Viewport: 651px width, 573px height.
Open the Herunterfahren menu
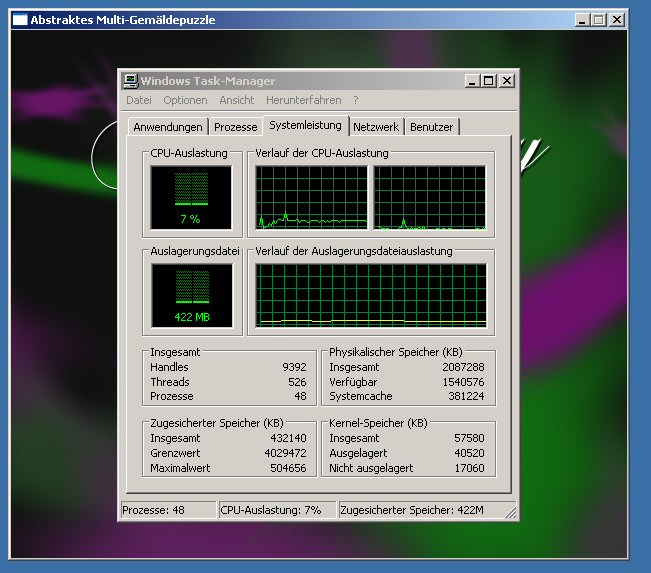tap(303, 100)
